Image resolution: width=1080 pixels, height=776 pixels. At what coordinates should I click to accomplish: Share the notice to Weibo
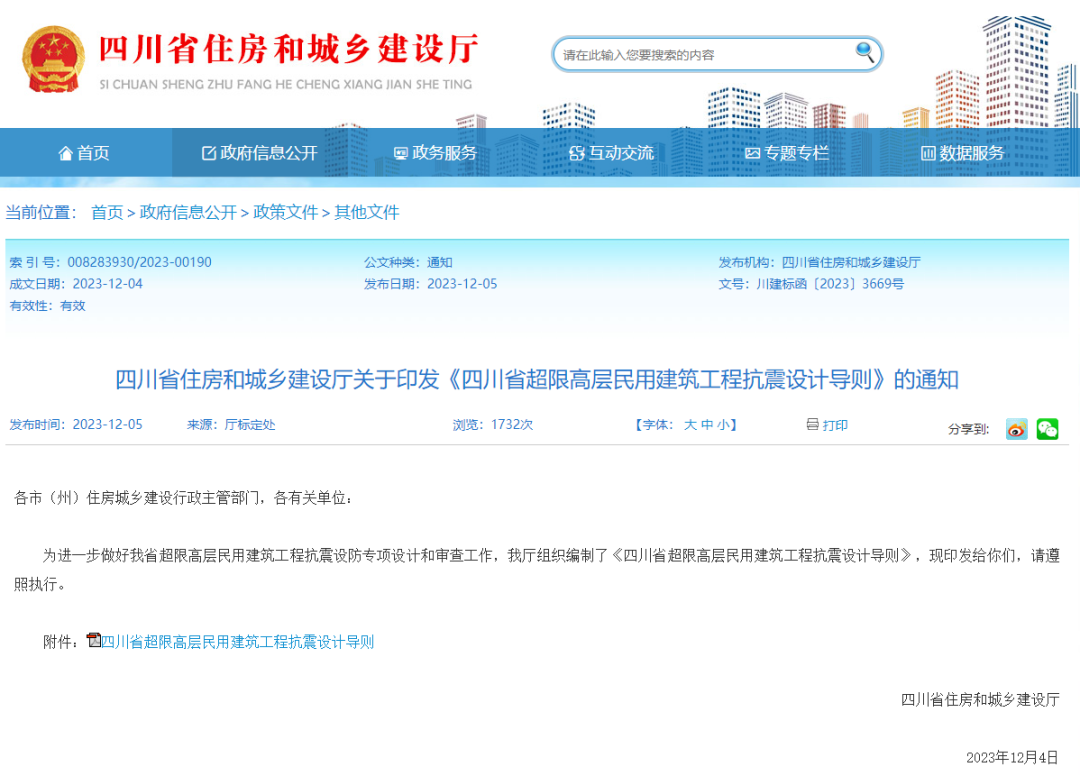click(1016, 429)
